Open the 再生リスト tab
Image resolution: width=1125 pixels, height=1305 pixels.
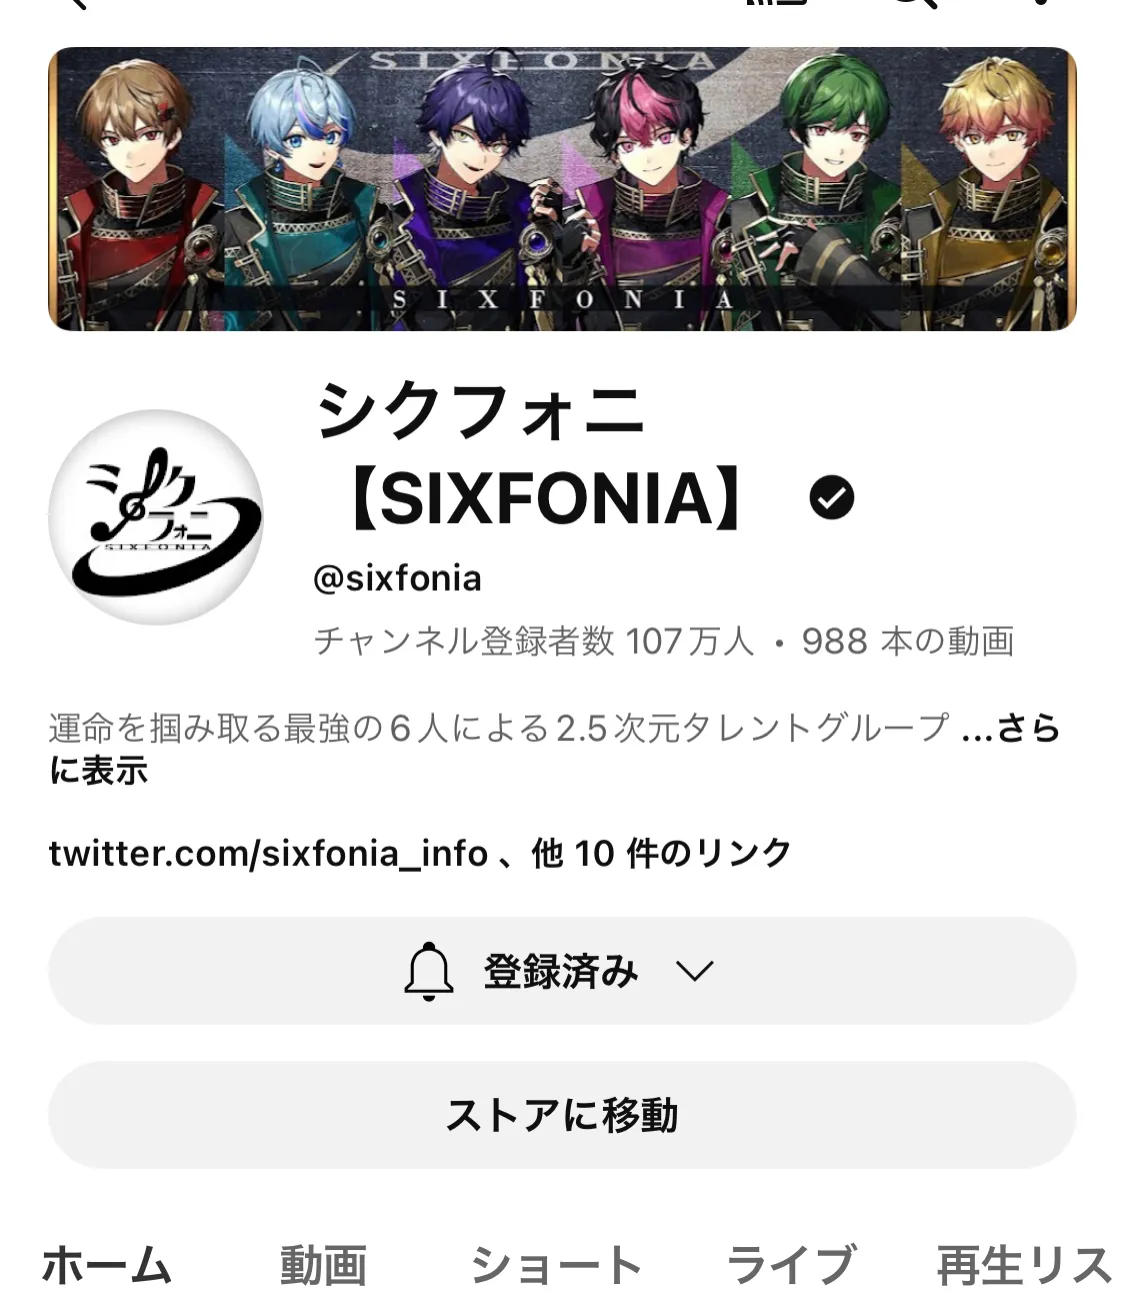(1025, 1265)
